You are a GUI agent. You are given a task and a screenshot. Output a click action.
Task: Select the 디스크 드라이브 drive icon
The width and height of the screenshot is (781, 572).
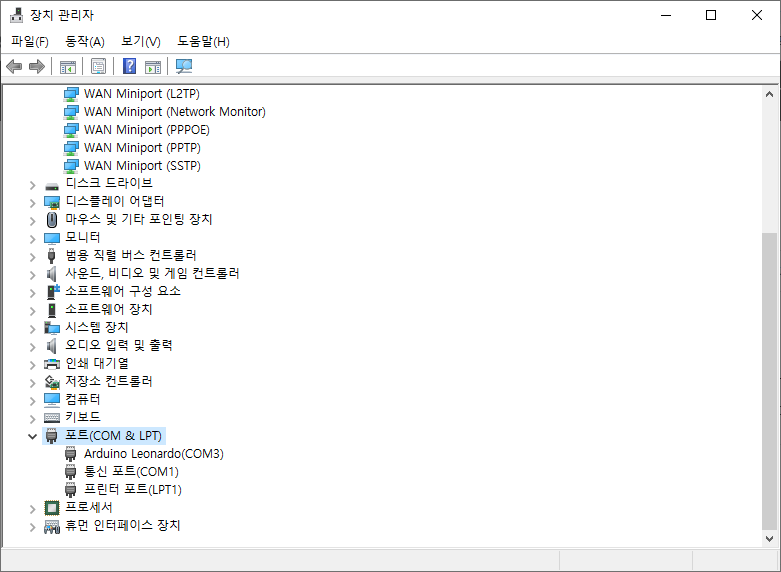coord(52,186)
